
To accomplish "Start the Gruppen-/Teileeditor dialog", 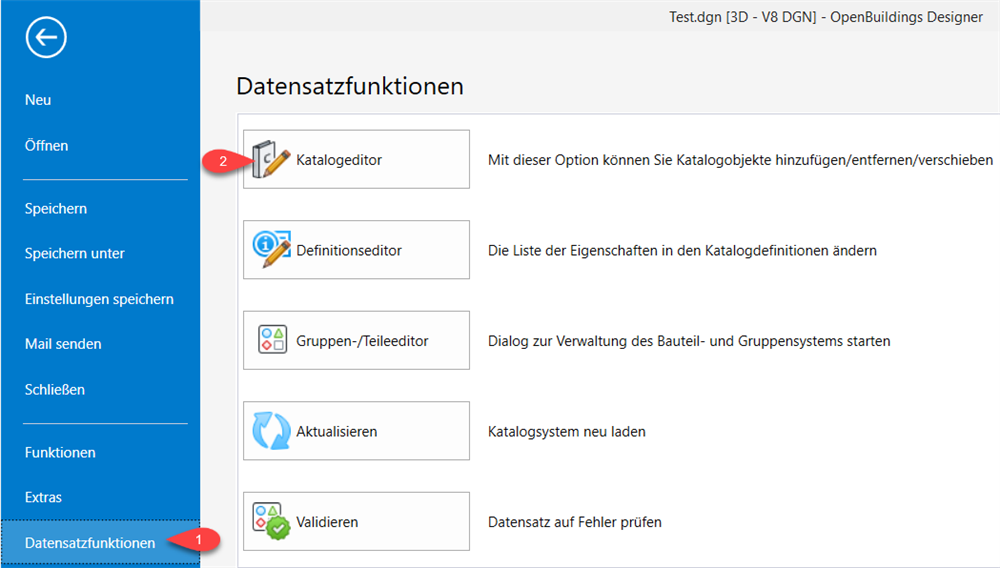I will (x=356, y=340).
